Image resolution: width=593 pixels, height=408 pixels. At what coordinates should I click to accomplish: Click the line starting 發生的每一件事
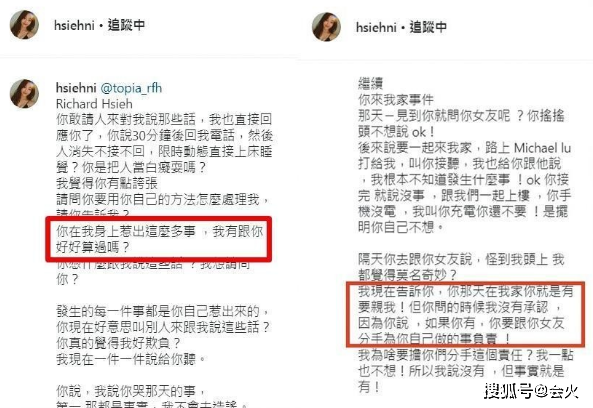tap(163, 311)
